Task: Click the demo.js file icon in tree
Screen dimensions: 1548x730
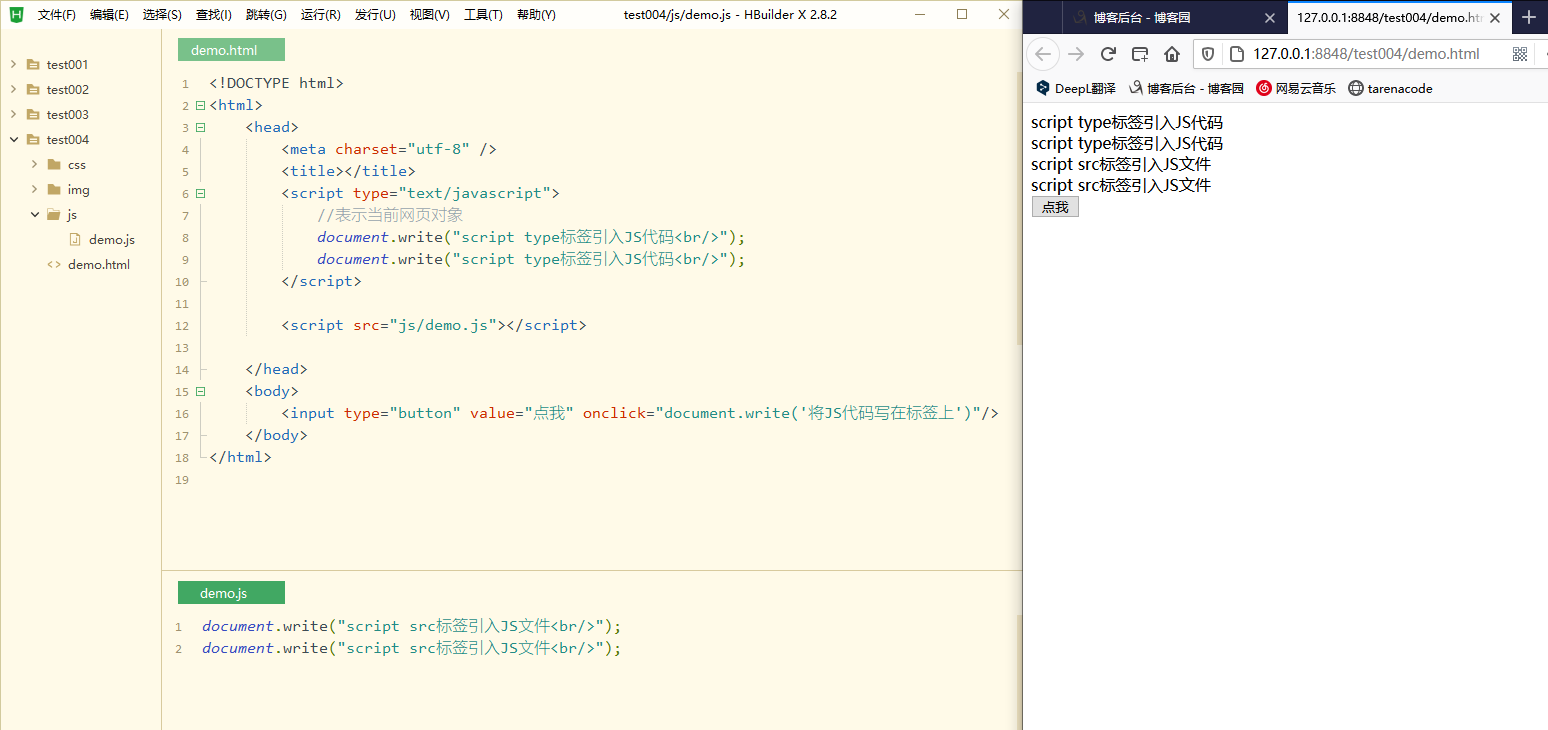Action: coord(75,239)
